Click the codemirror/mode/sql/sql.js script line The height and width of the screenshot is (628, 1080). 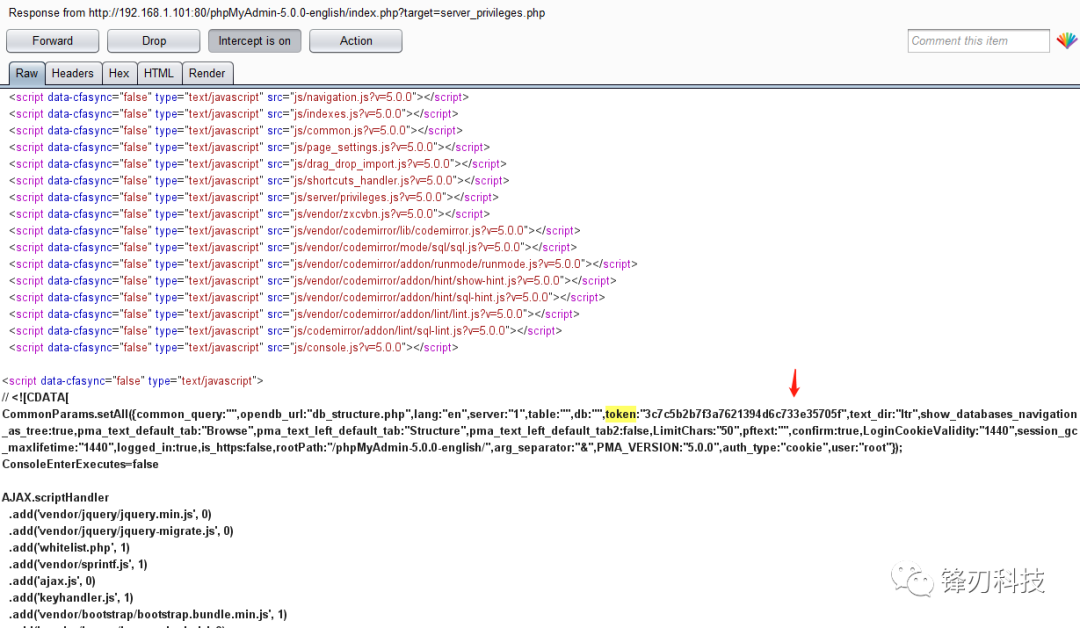[x=292, y=247]
